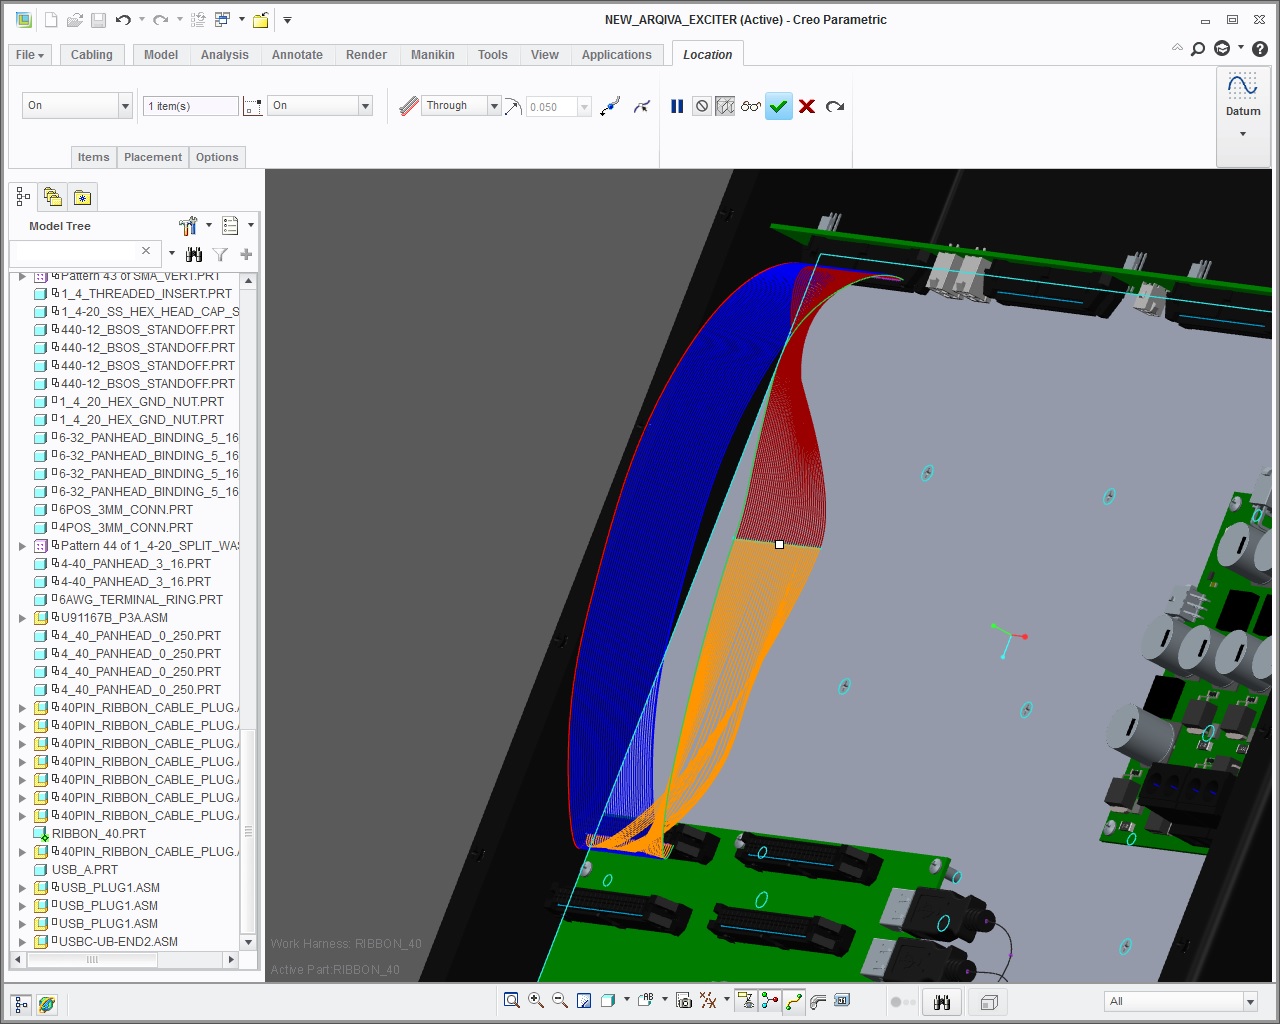1280x1024 pixels.
Task: Click the glasses verify preview icon
Action: (751, 106)
